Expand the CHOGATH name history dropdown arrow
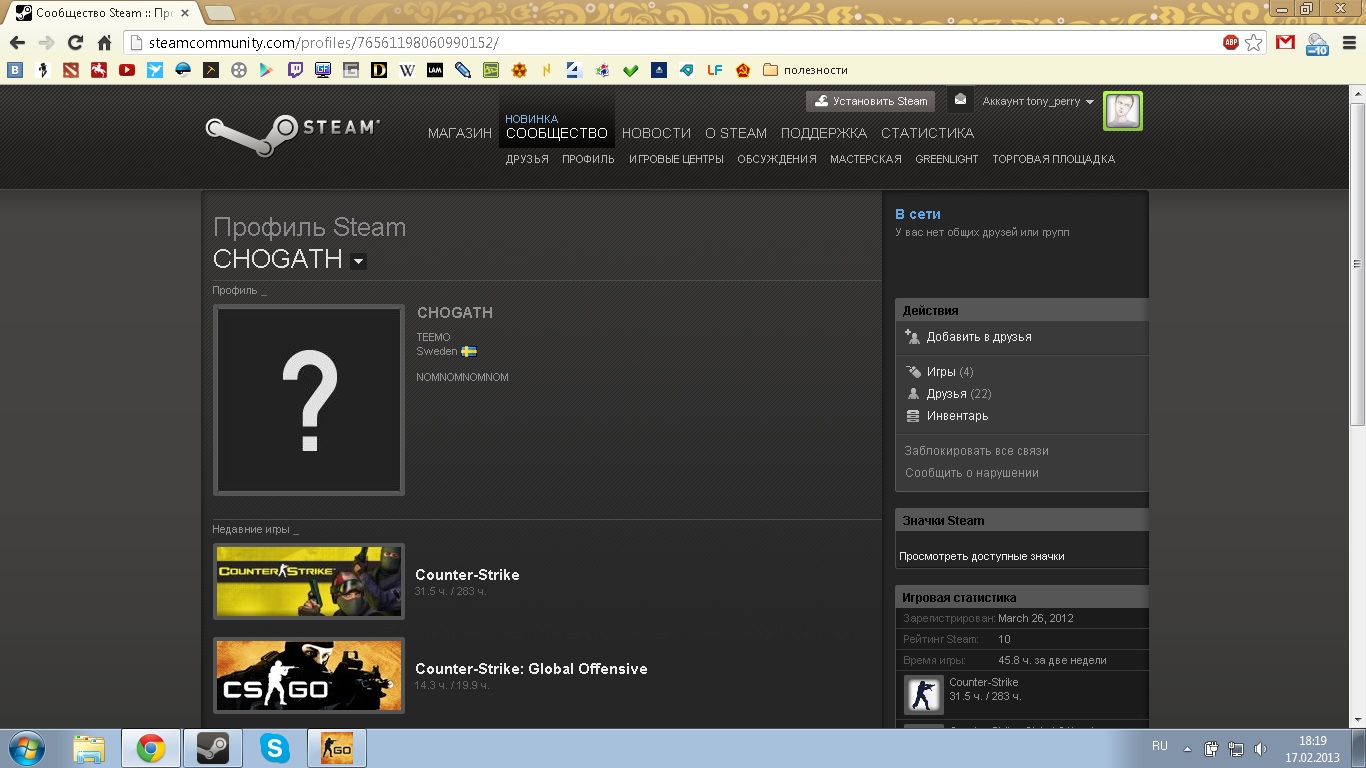Viewport: 1366px width, 768px height. click(x=358, y=261)
